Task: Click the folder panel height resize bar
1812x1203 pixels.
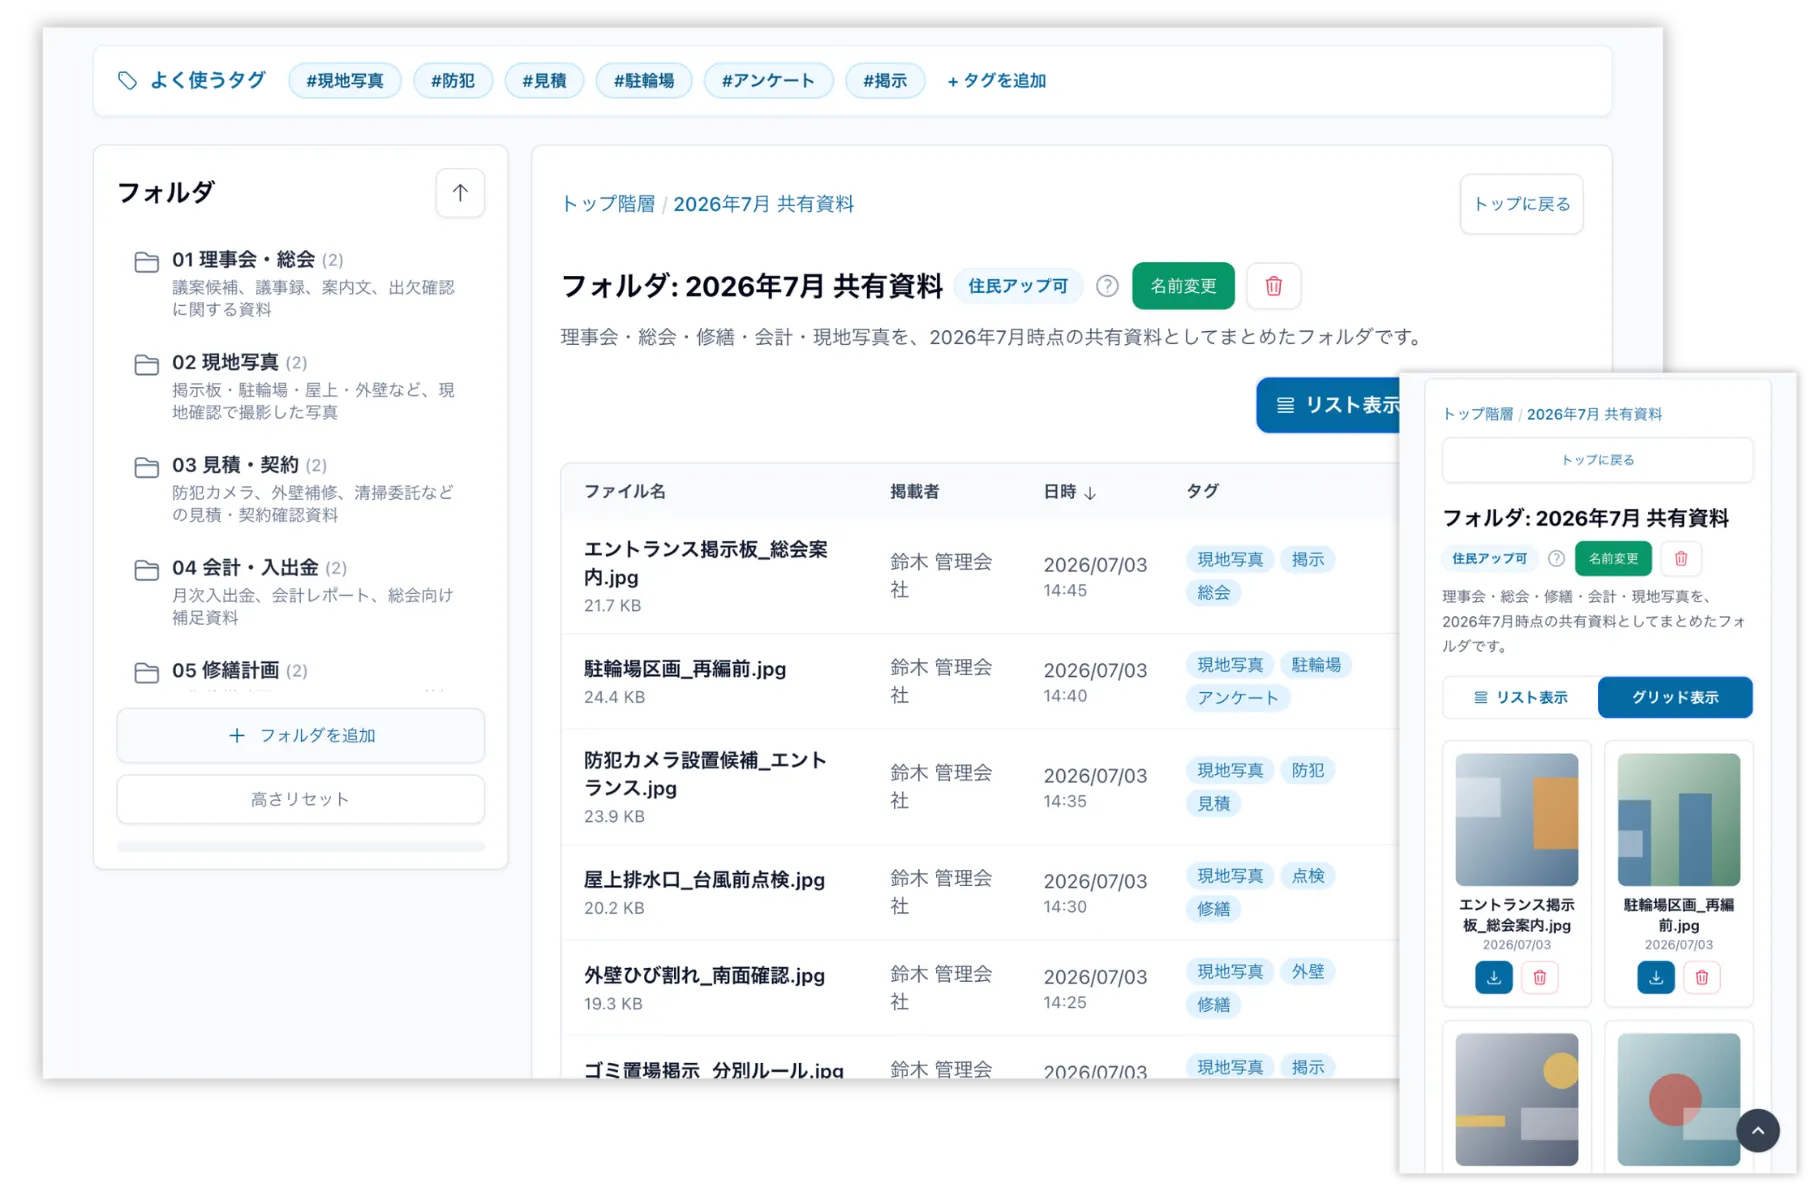Action: click(x=301, y=847)
